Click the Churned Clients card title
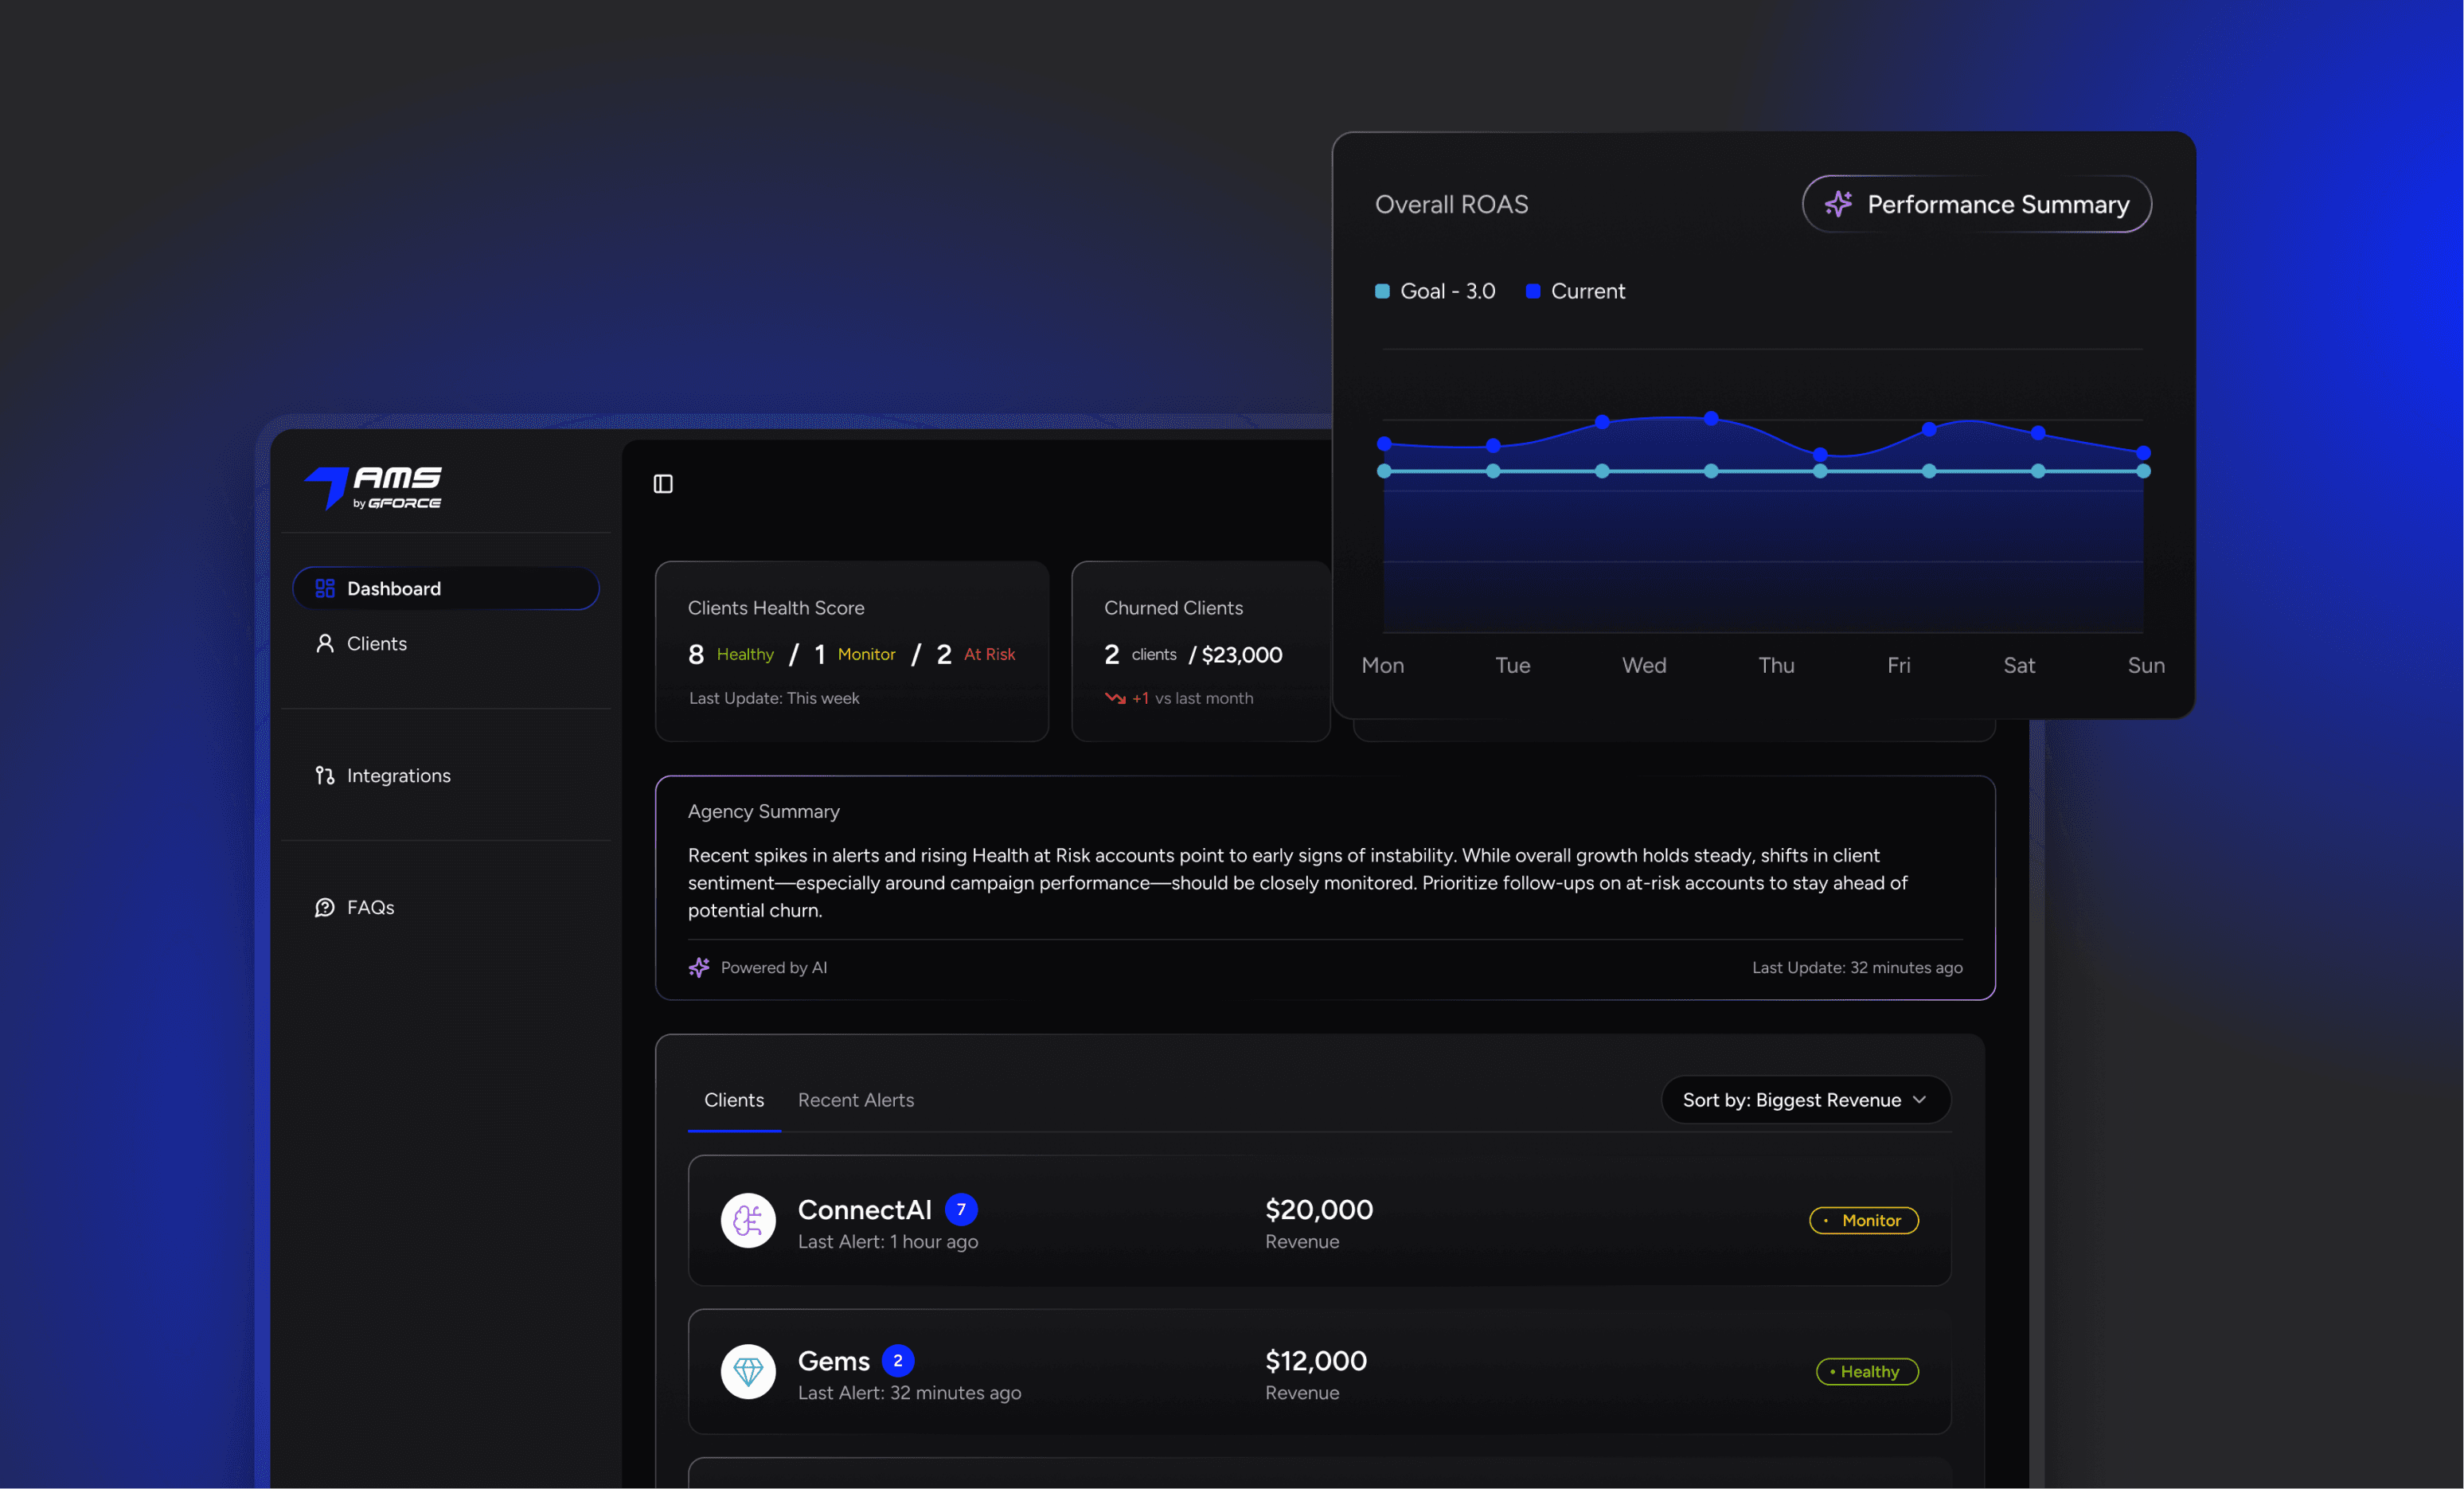Image resolution: width=2464 pixels, height=1489 pixels. 1173,608
